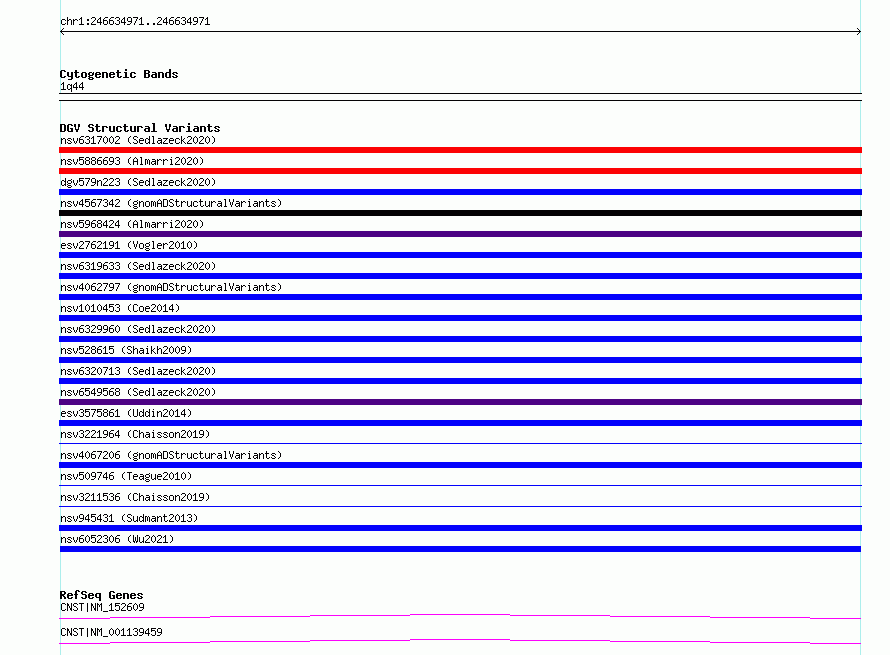Open variant nsv528615 (Shaikh2009) label
This screenshot has width=890, height=655.
tap(126, 350)
